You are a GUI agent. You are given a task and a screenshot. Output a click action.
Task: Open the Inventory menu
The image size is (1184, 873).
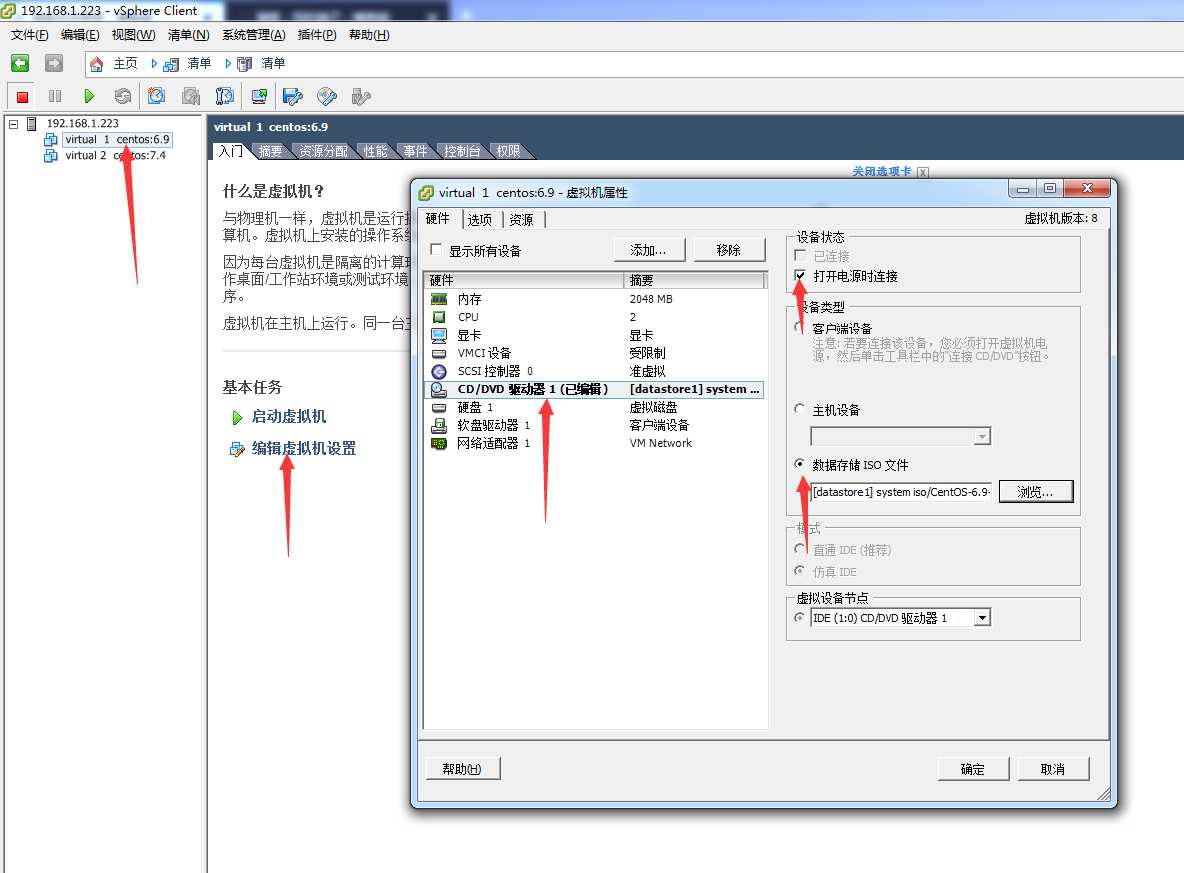(x=188, y=35)
